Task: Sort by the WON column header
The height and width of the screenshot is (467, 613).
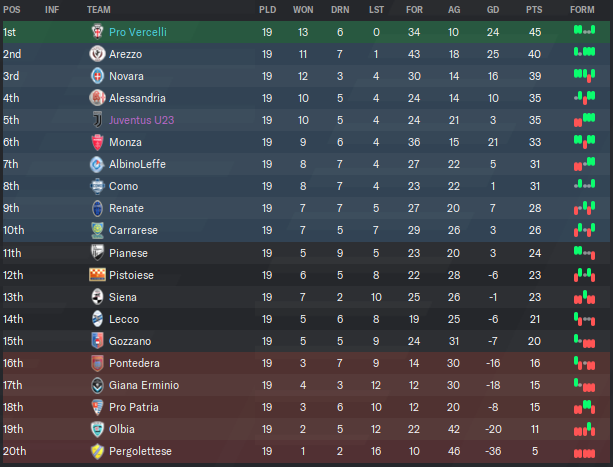Action: 303,10
